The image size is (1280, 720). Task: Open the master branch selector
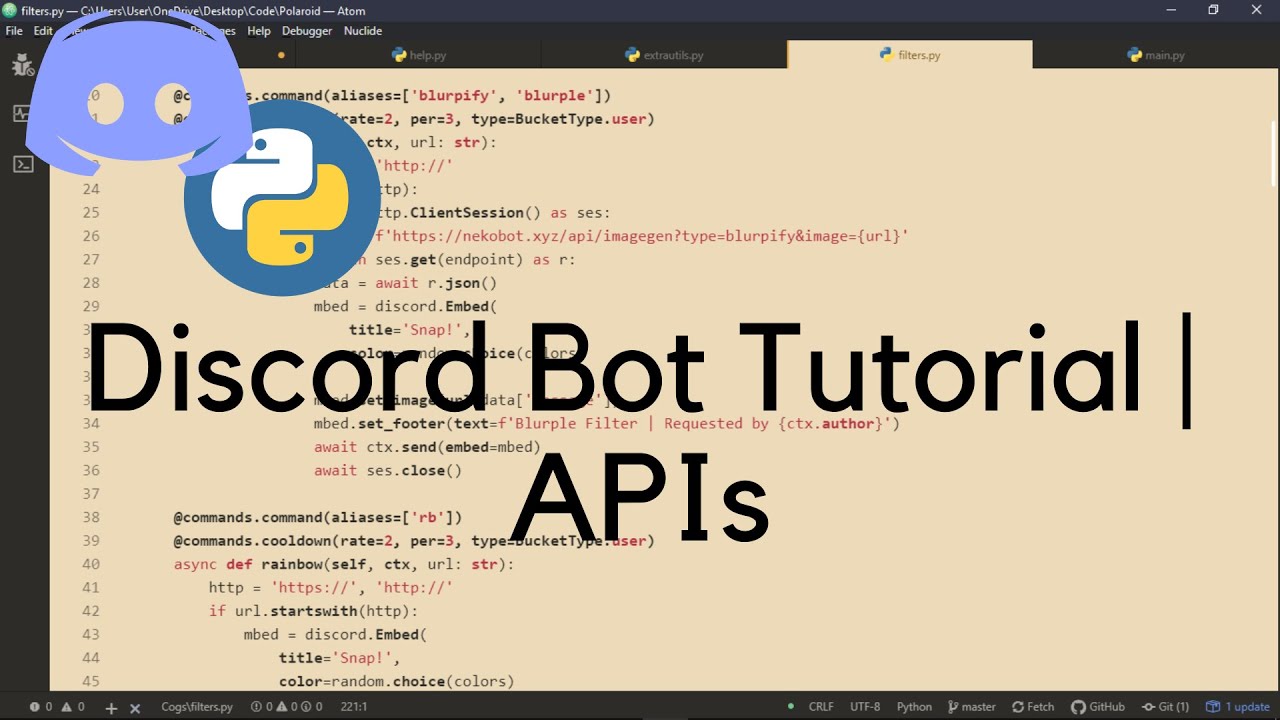click(x=971, y=707)
